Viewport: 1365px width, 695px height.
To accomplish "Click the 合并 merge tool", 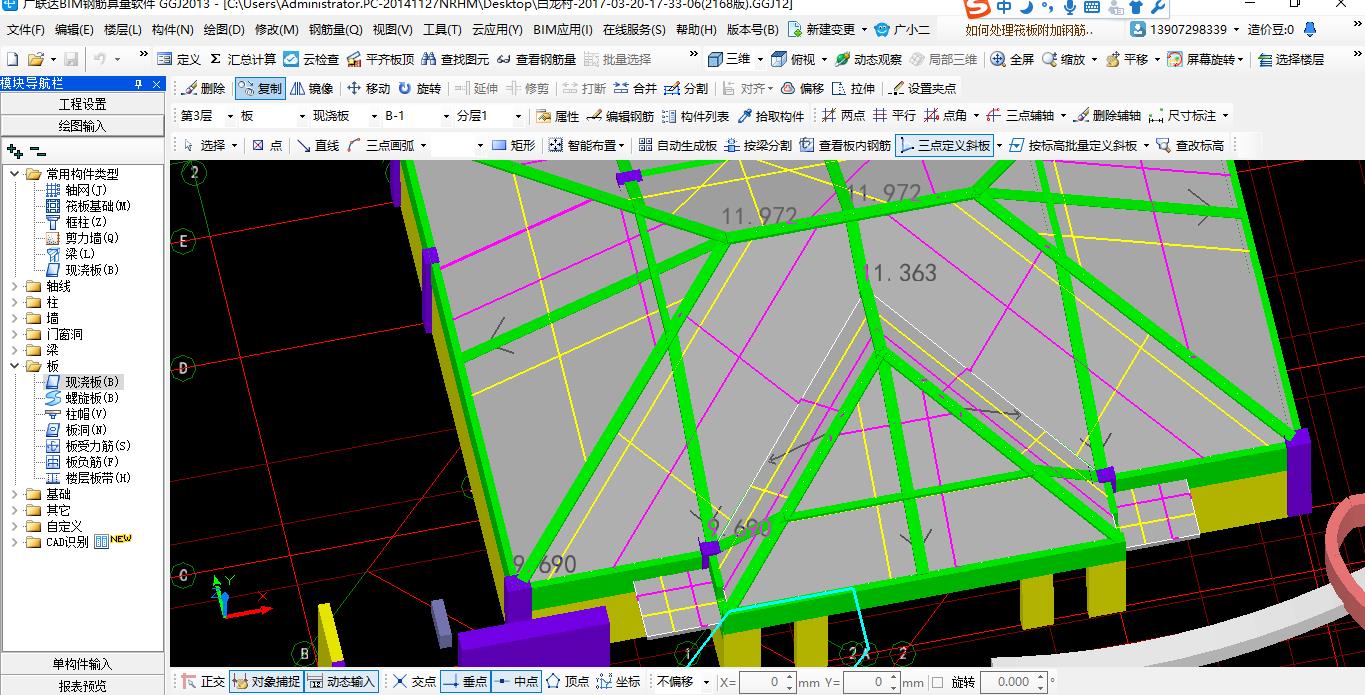I will (635, 88).
